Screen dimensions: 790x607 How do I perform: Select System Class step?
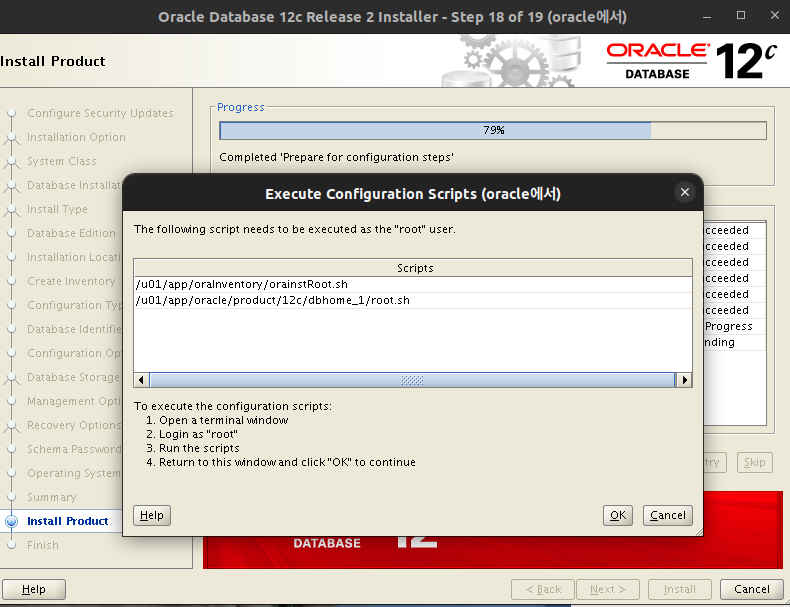point(61,161)
